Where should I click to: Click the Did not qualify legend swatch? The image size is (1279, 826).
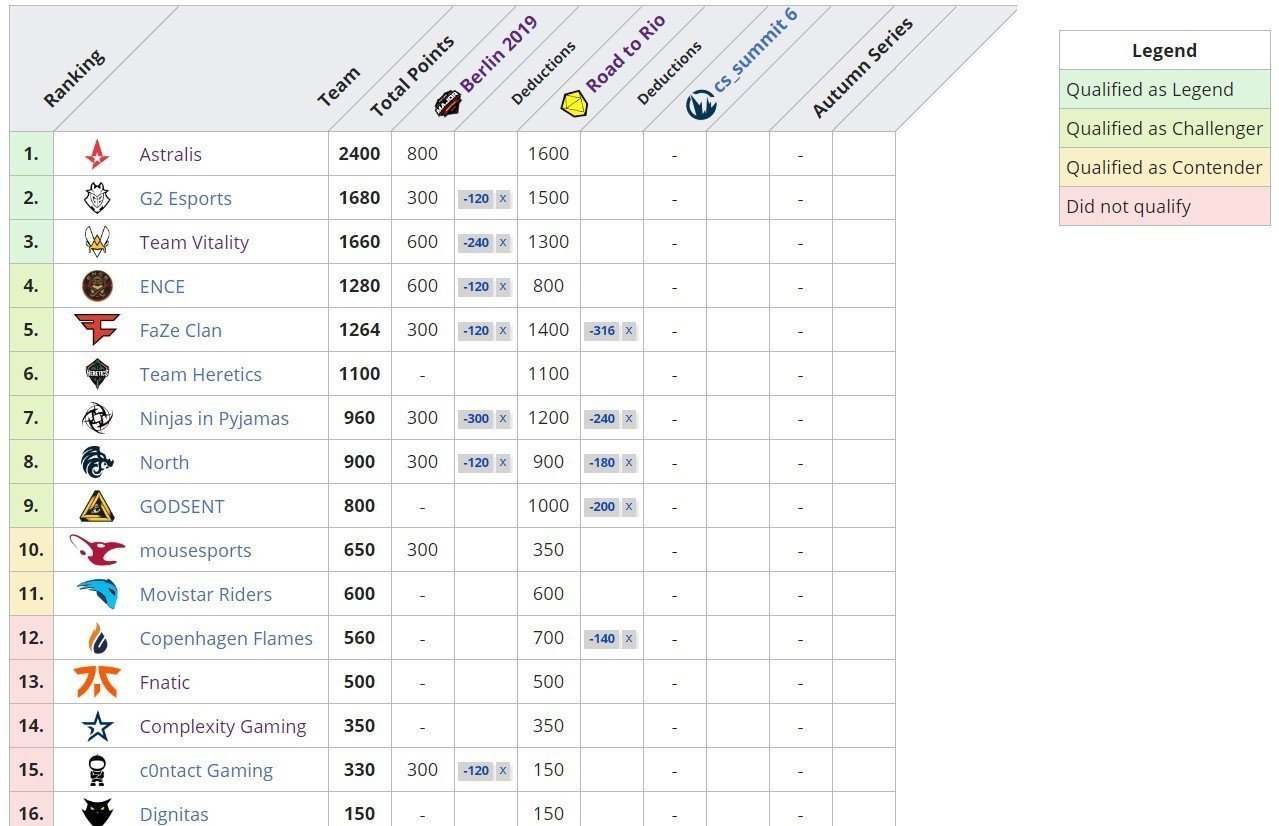1164,206
